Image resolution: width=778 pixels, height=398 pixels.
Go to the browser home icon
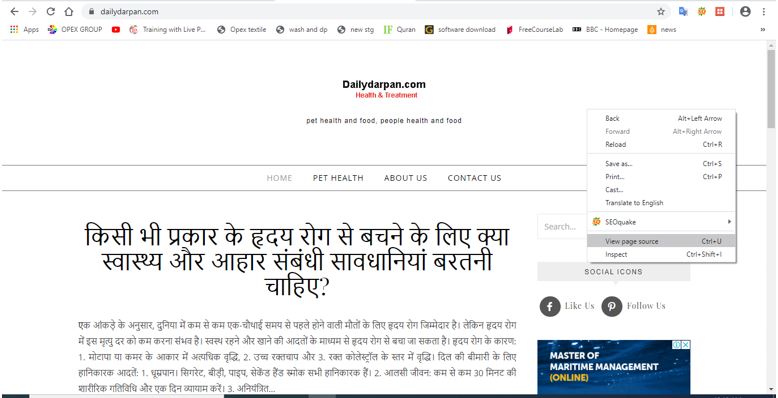tap(69, 11)
